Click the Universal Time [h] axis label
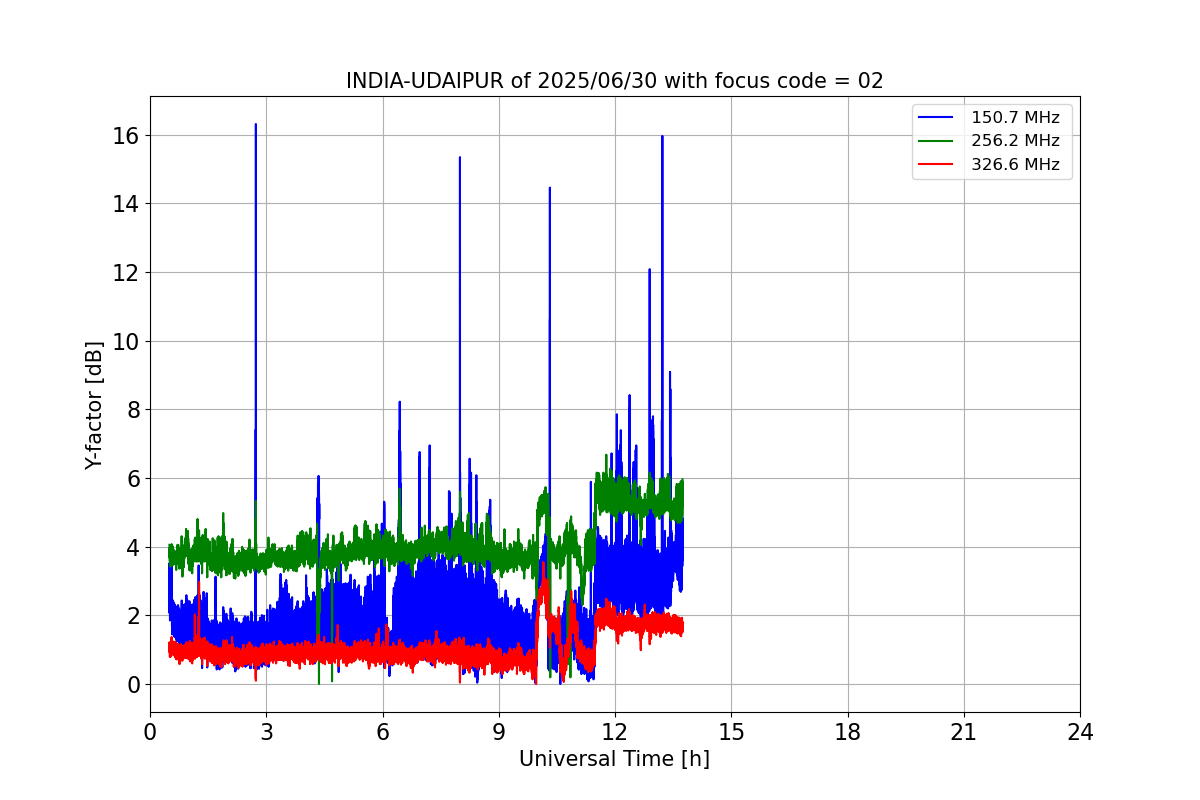1200x800 pixels. tap(614, 759)
